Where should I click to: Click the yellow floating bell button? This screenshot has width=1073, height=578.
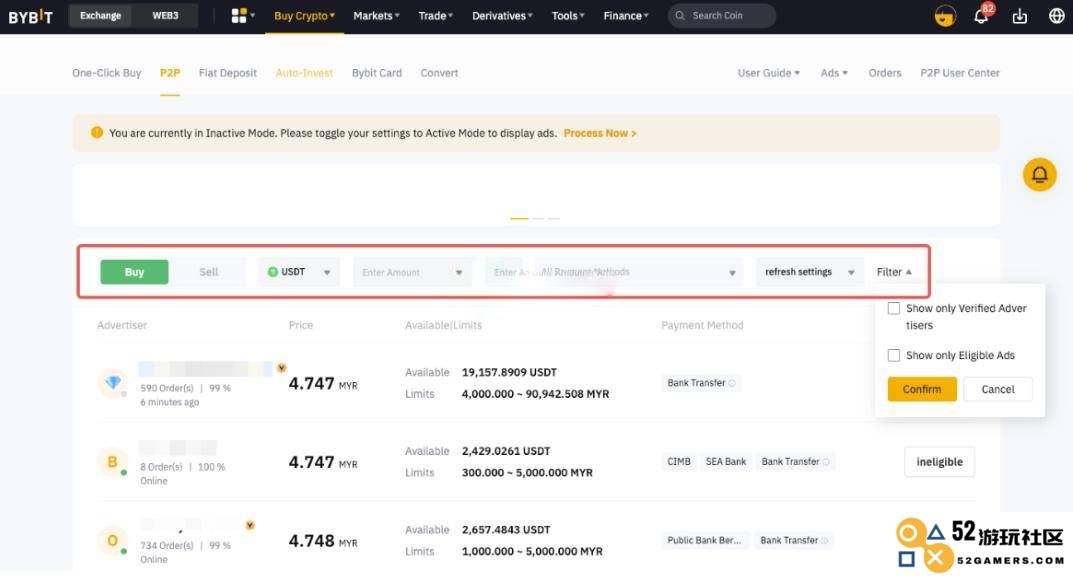(1039, 174)
